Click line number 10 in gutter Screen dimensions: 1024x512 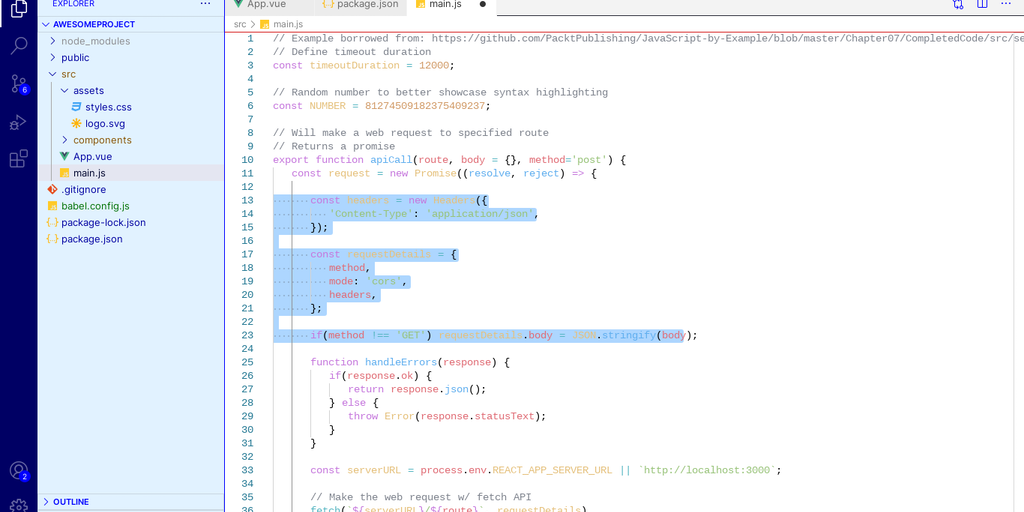pos(247,160)
